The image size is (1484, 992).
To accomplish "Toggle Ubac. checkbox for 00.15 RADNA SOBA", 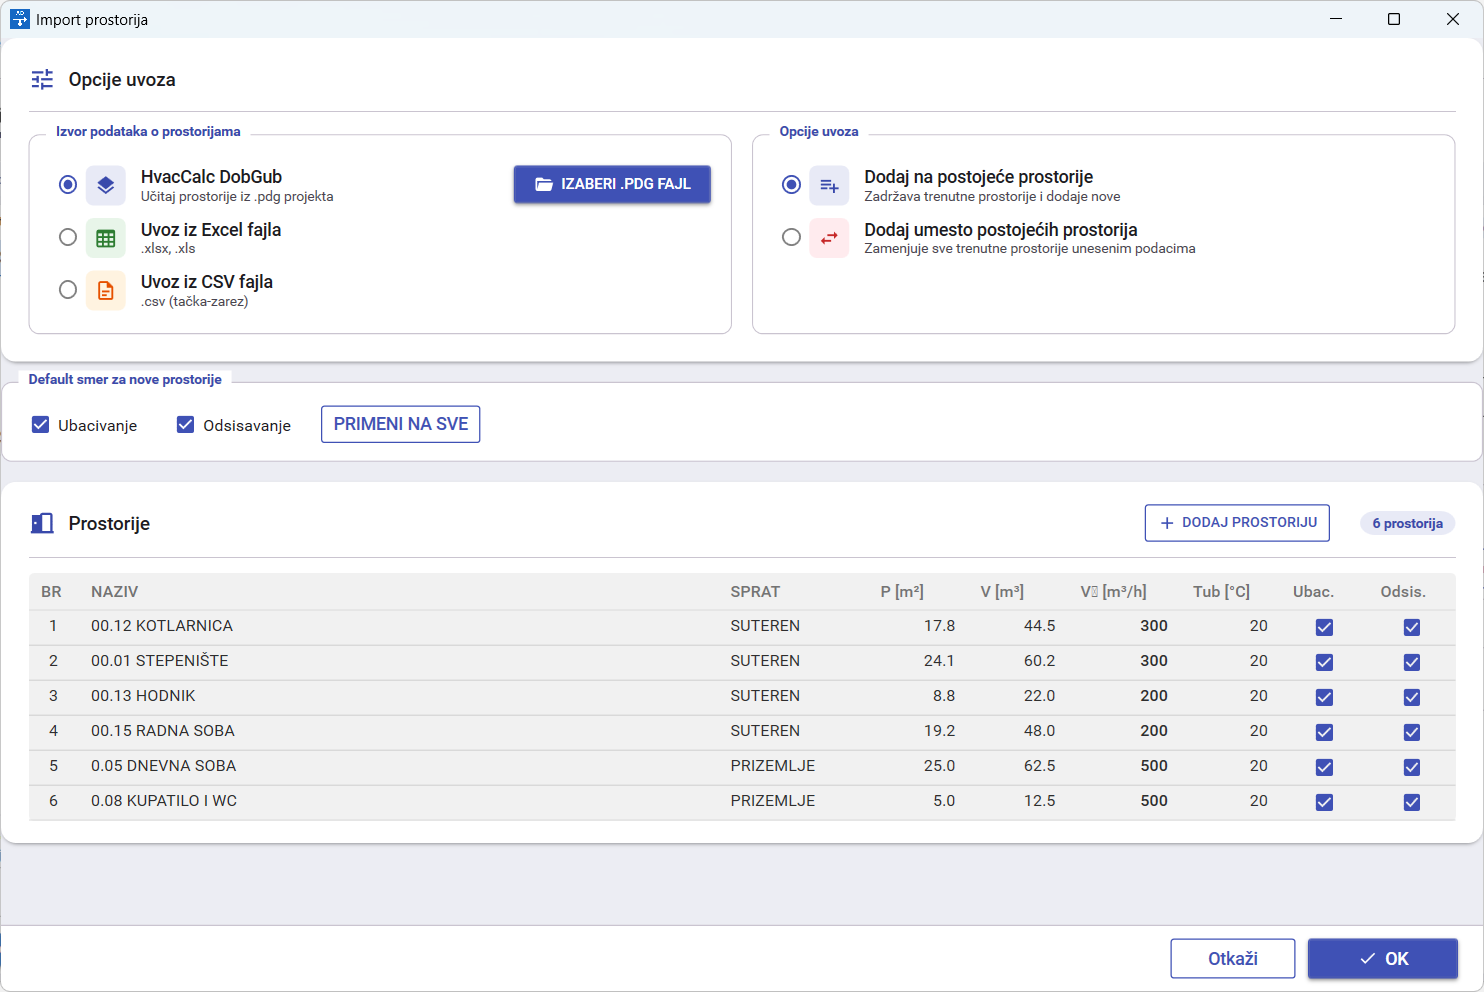I will 1324,732.
